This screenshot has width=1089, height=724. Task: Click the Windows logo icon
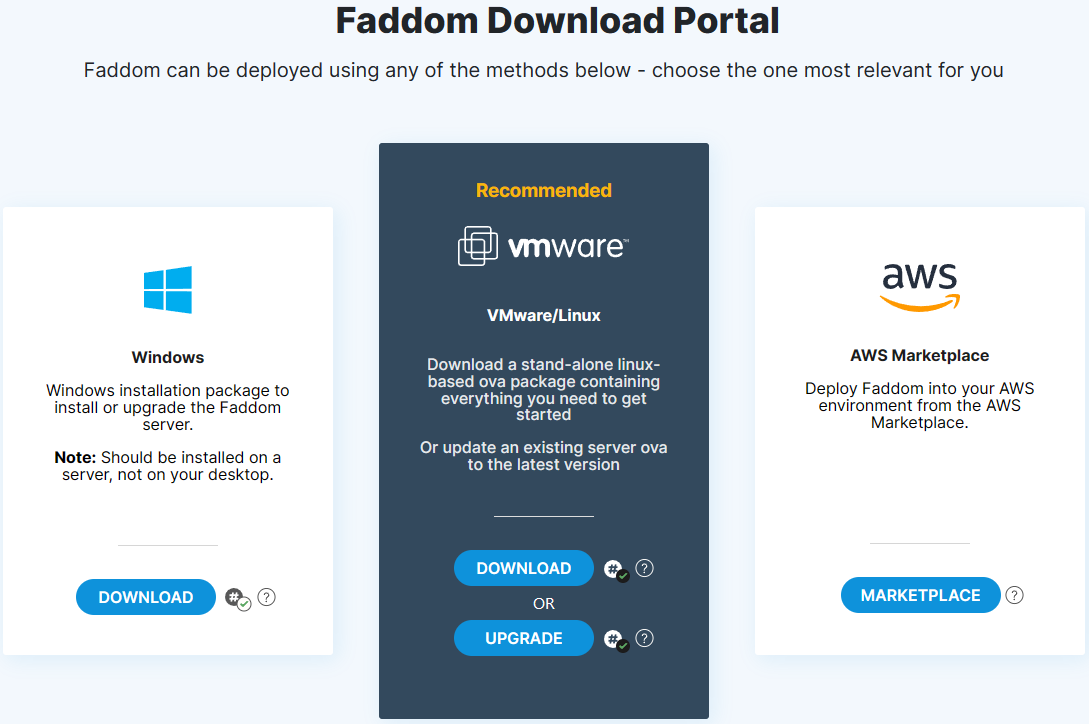click(167, 290)
